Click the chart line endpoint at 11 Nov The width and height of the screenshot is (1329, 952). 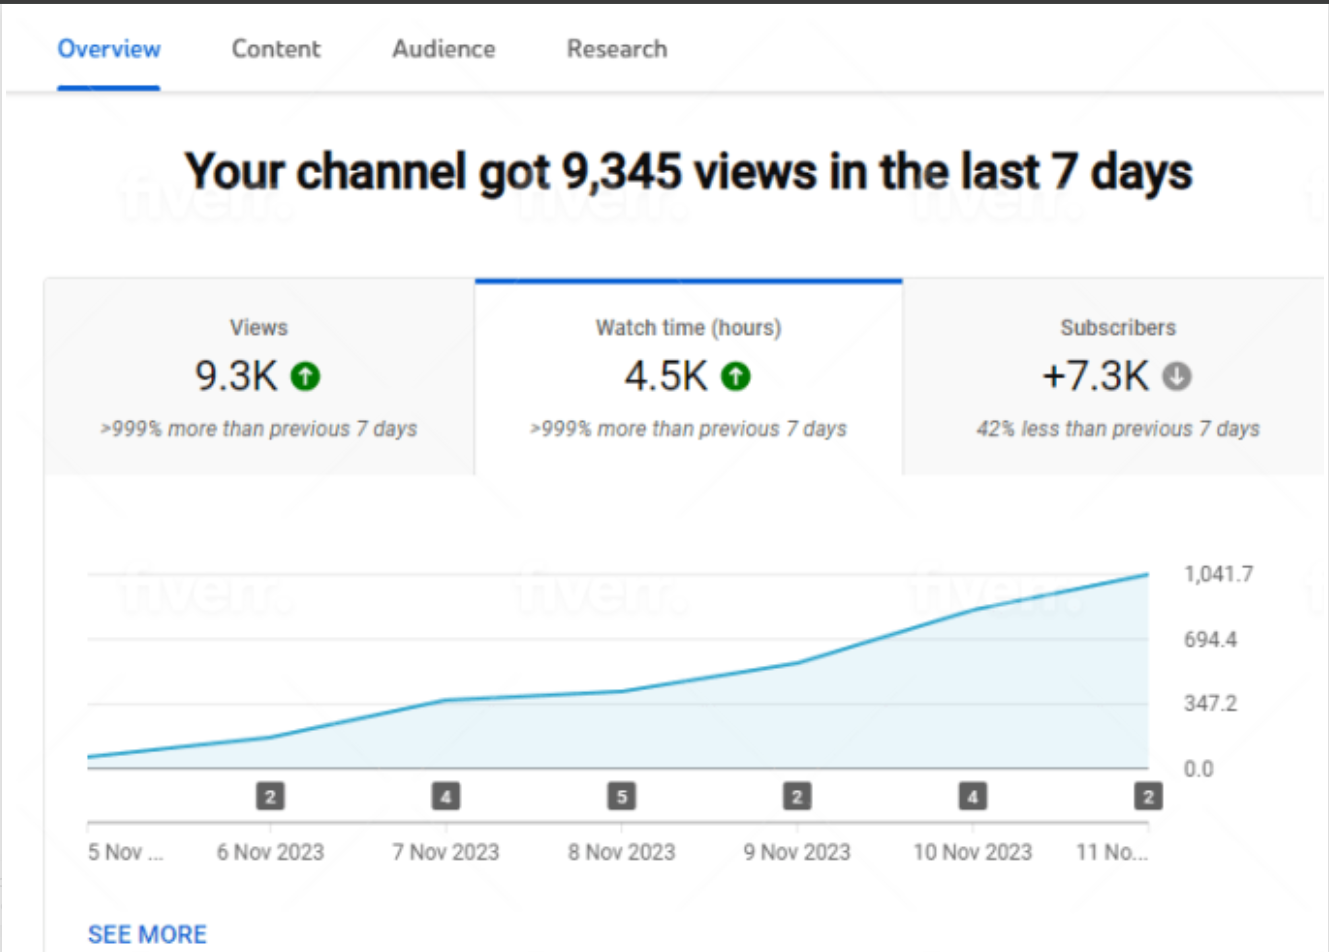(x=1147, y=575)
